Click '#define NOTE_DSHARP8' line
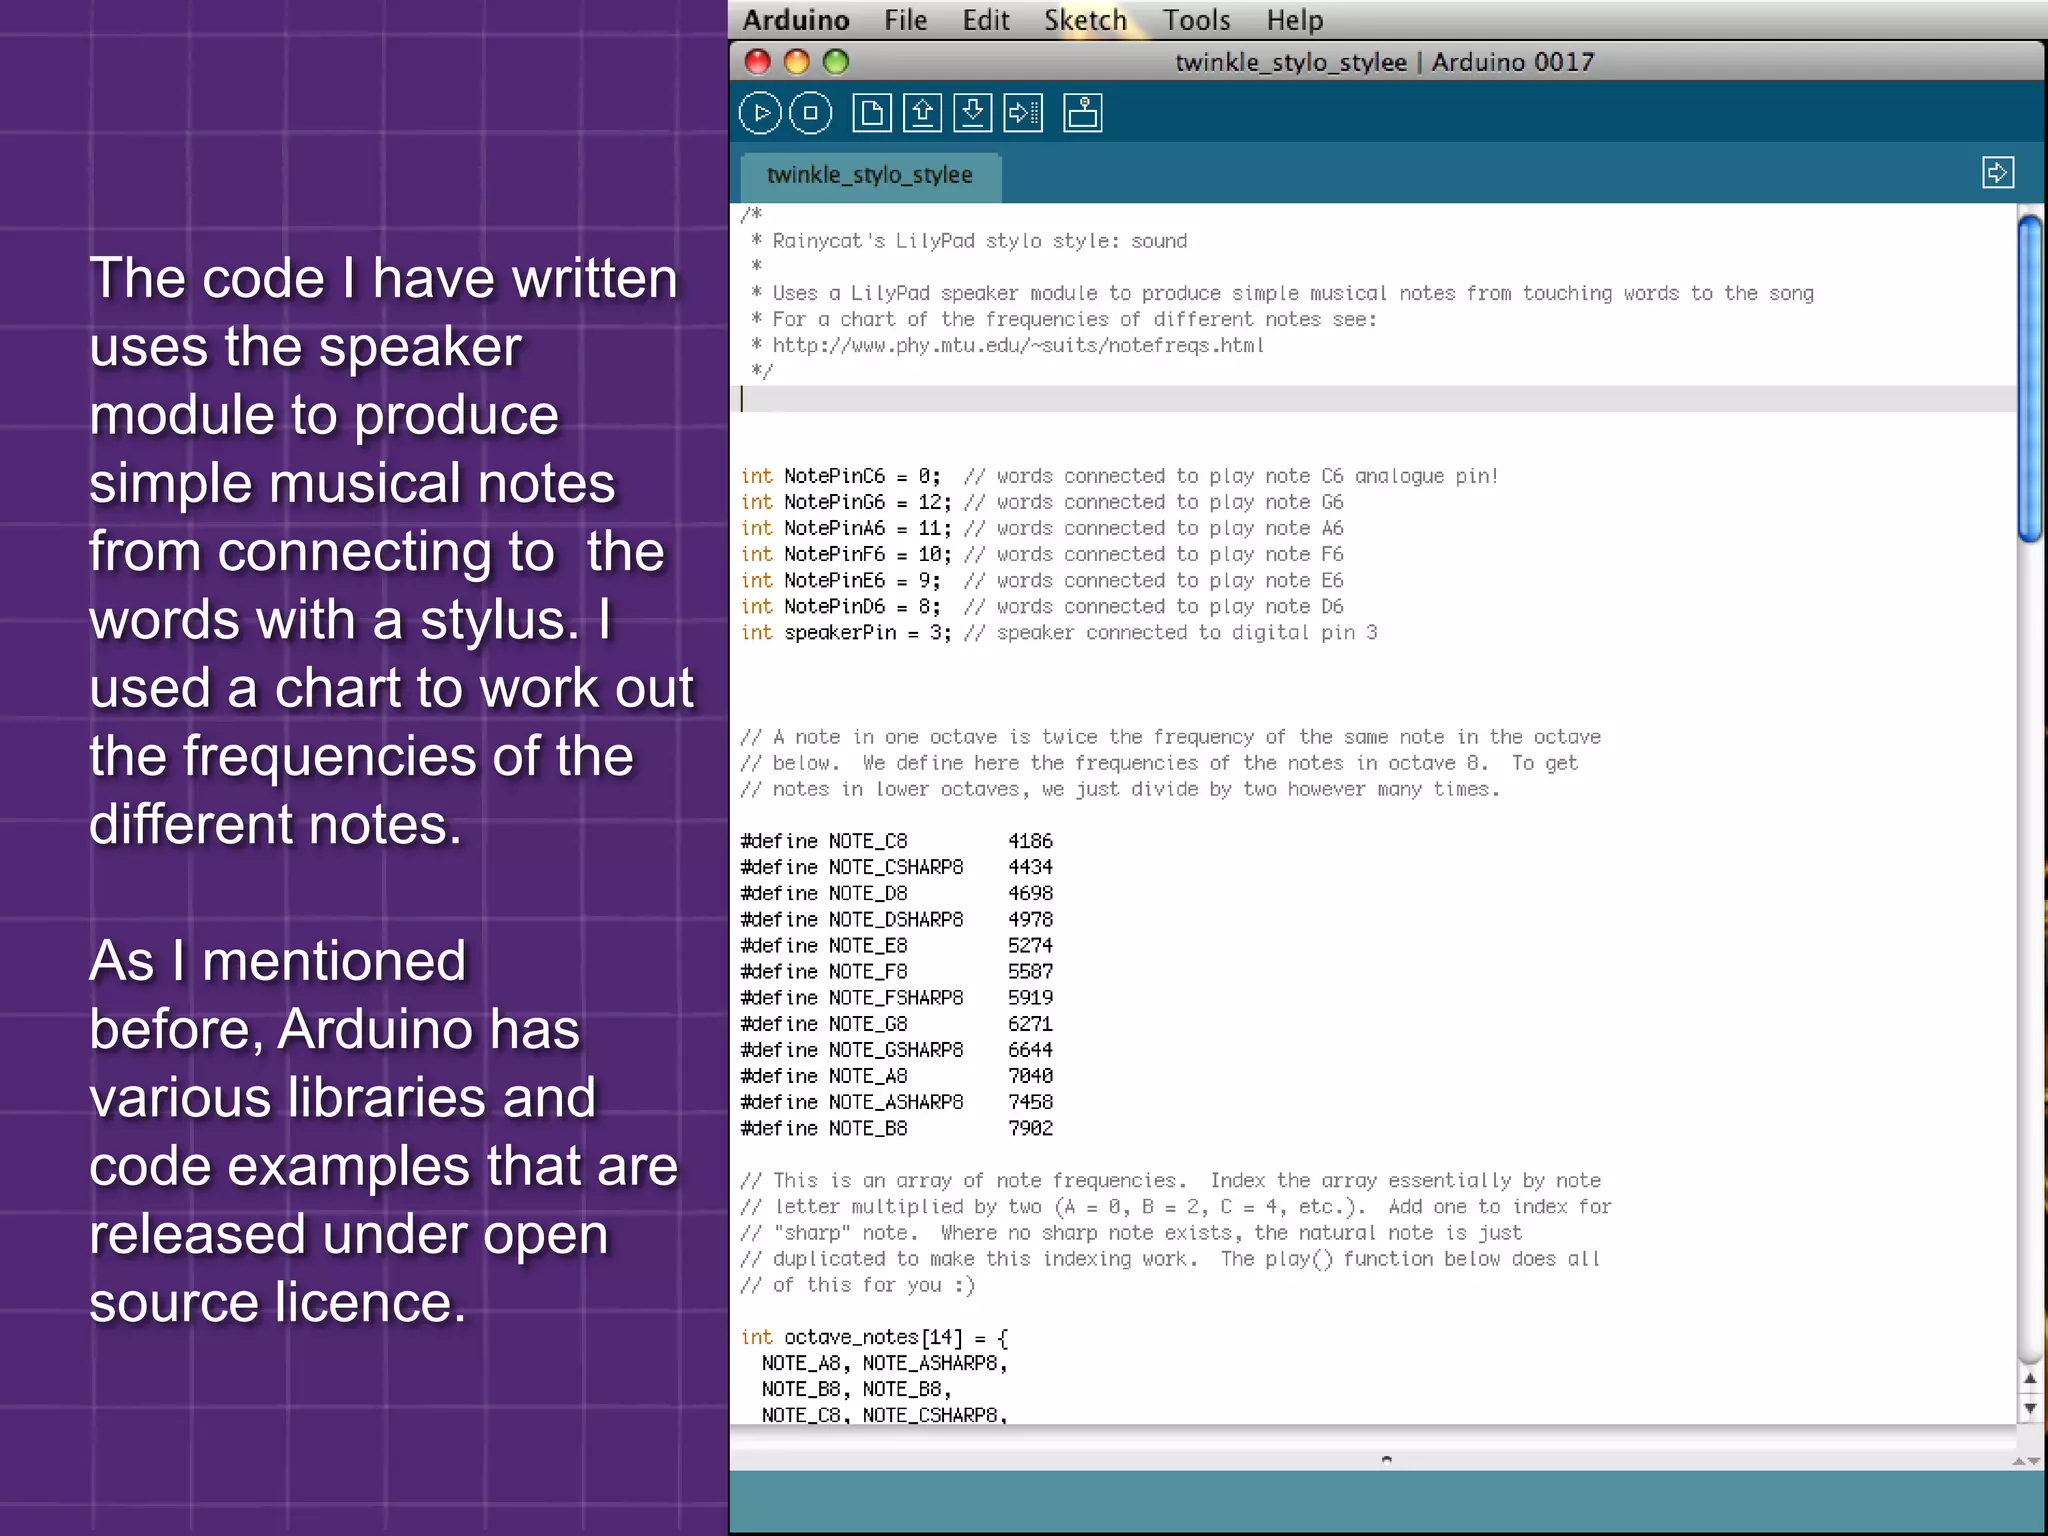Screen dimensions: 2048x1536 point(897,920)
